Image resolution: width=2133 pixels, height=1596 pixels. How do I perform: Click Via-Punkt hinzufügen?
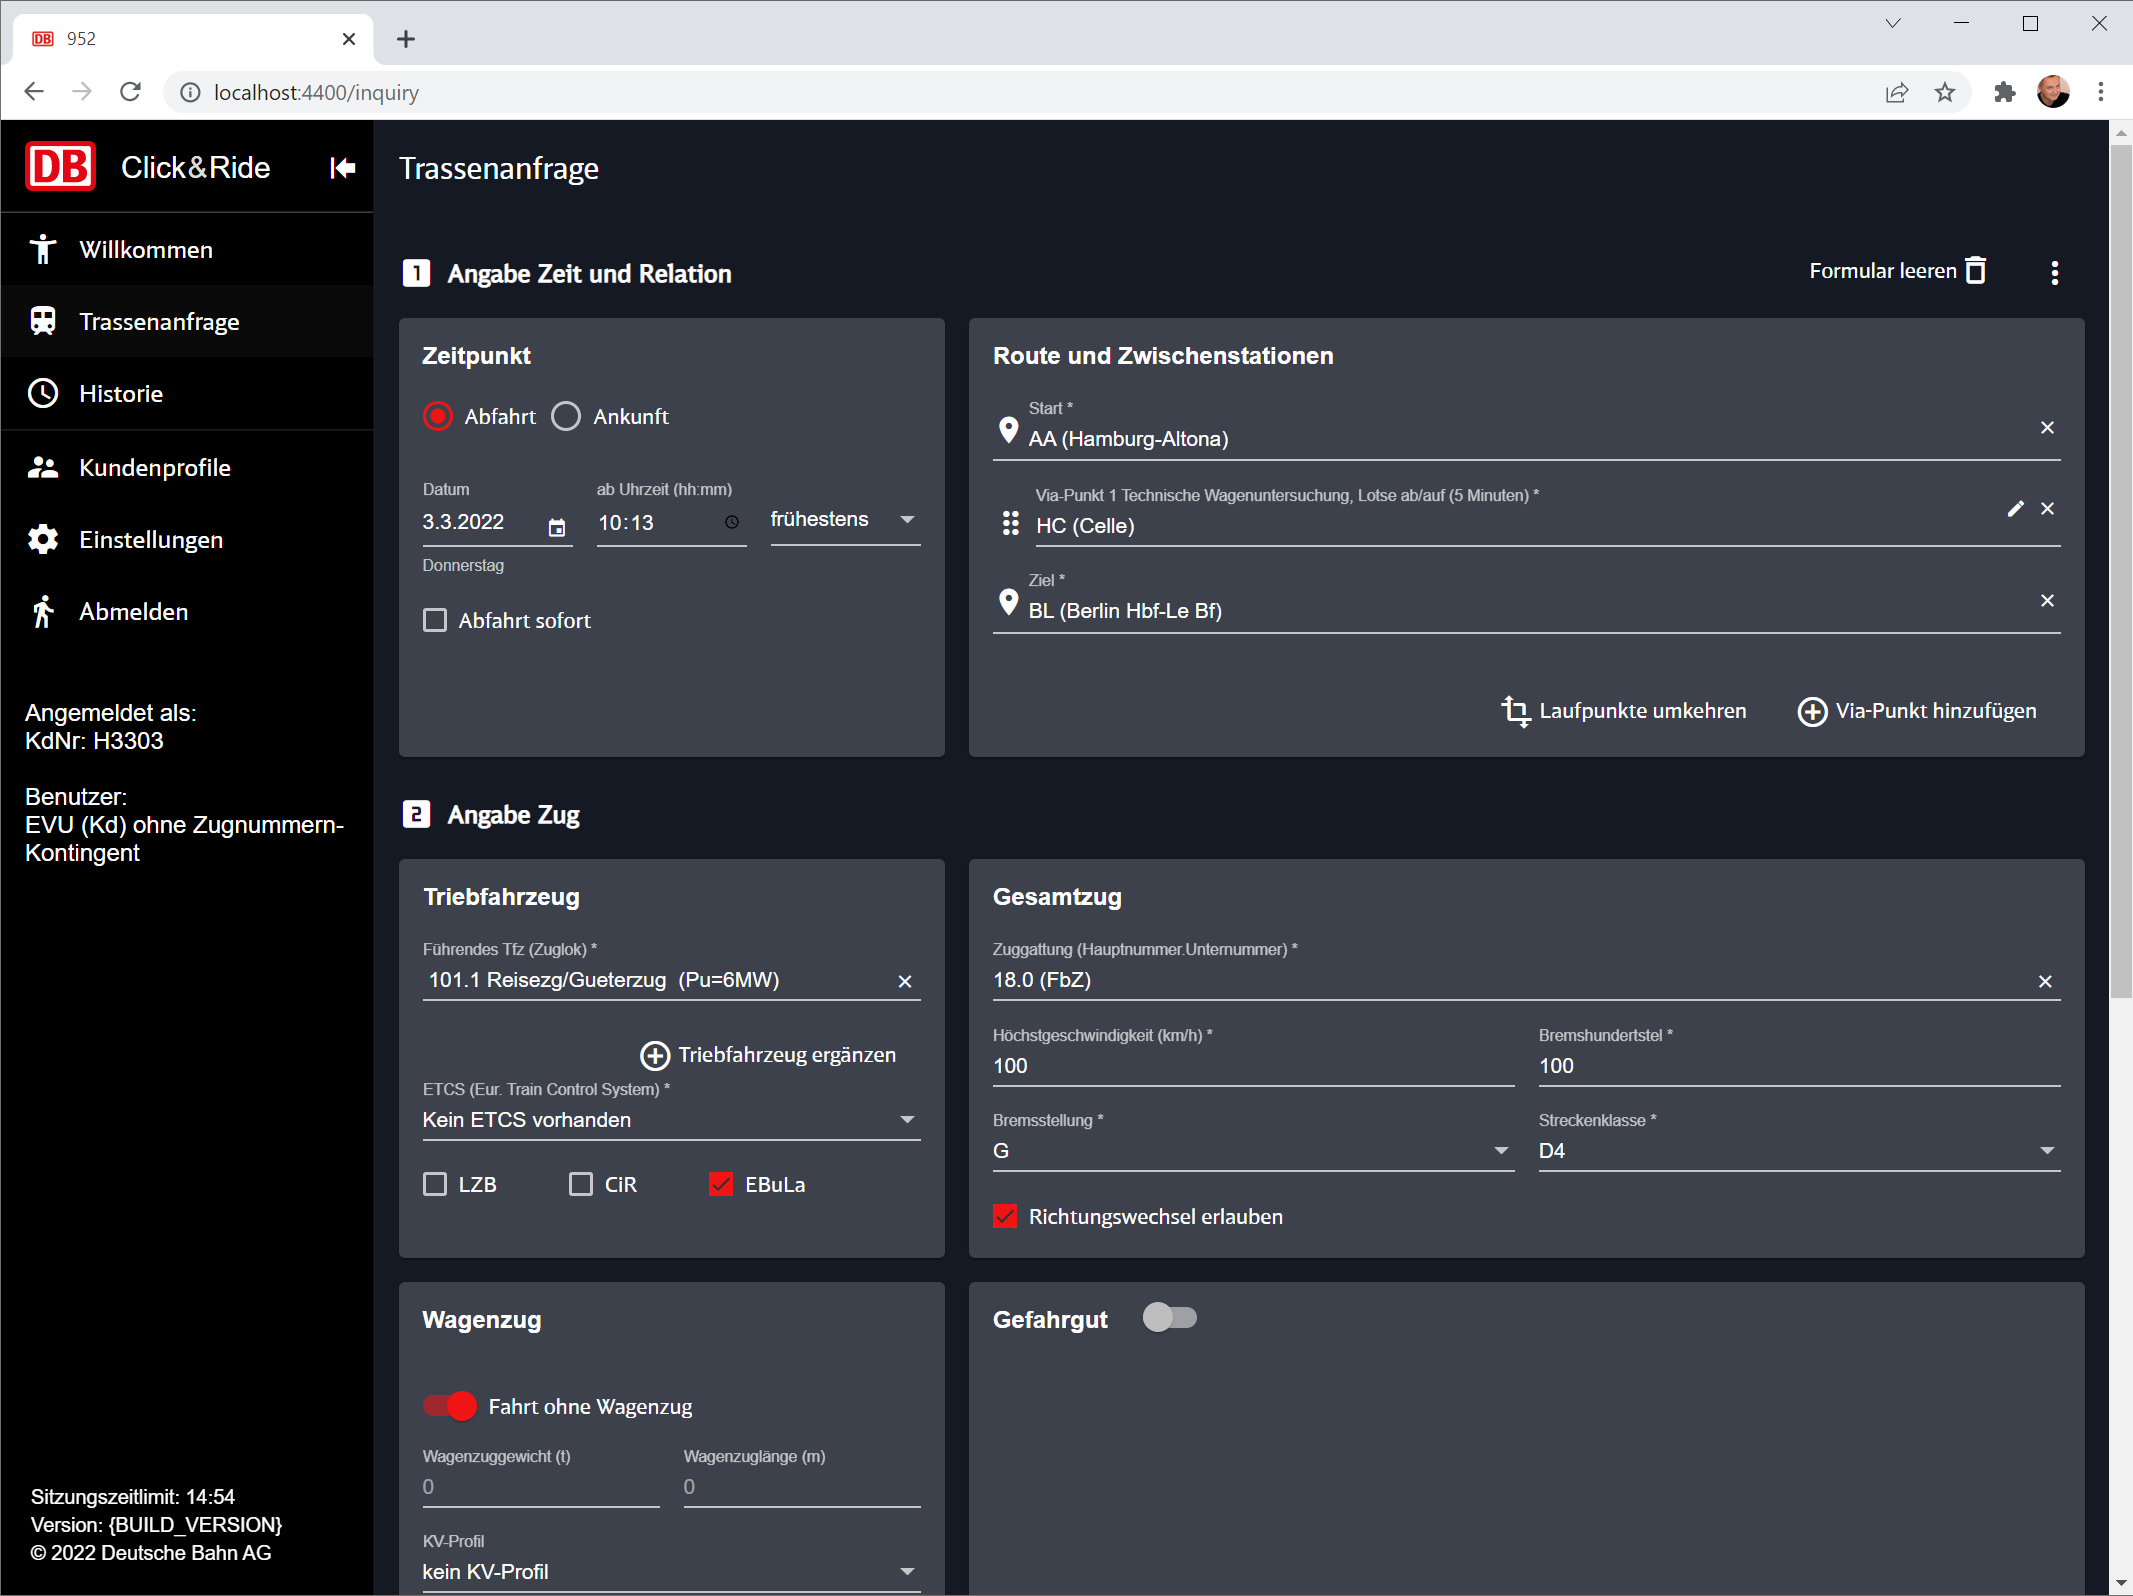1917,711
